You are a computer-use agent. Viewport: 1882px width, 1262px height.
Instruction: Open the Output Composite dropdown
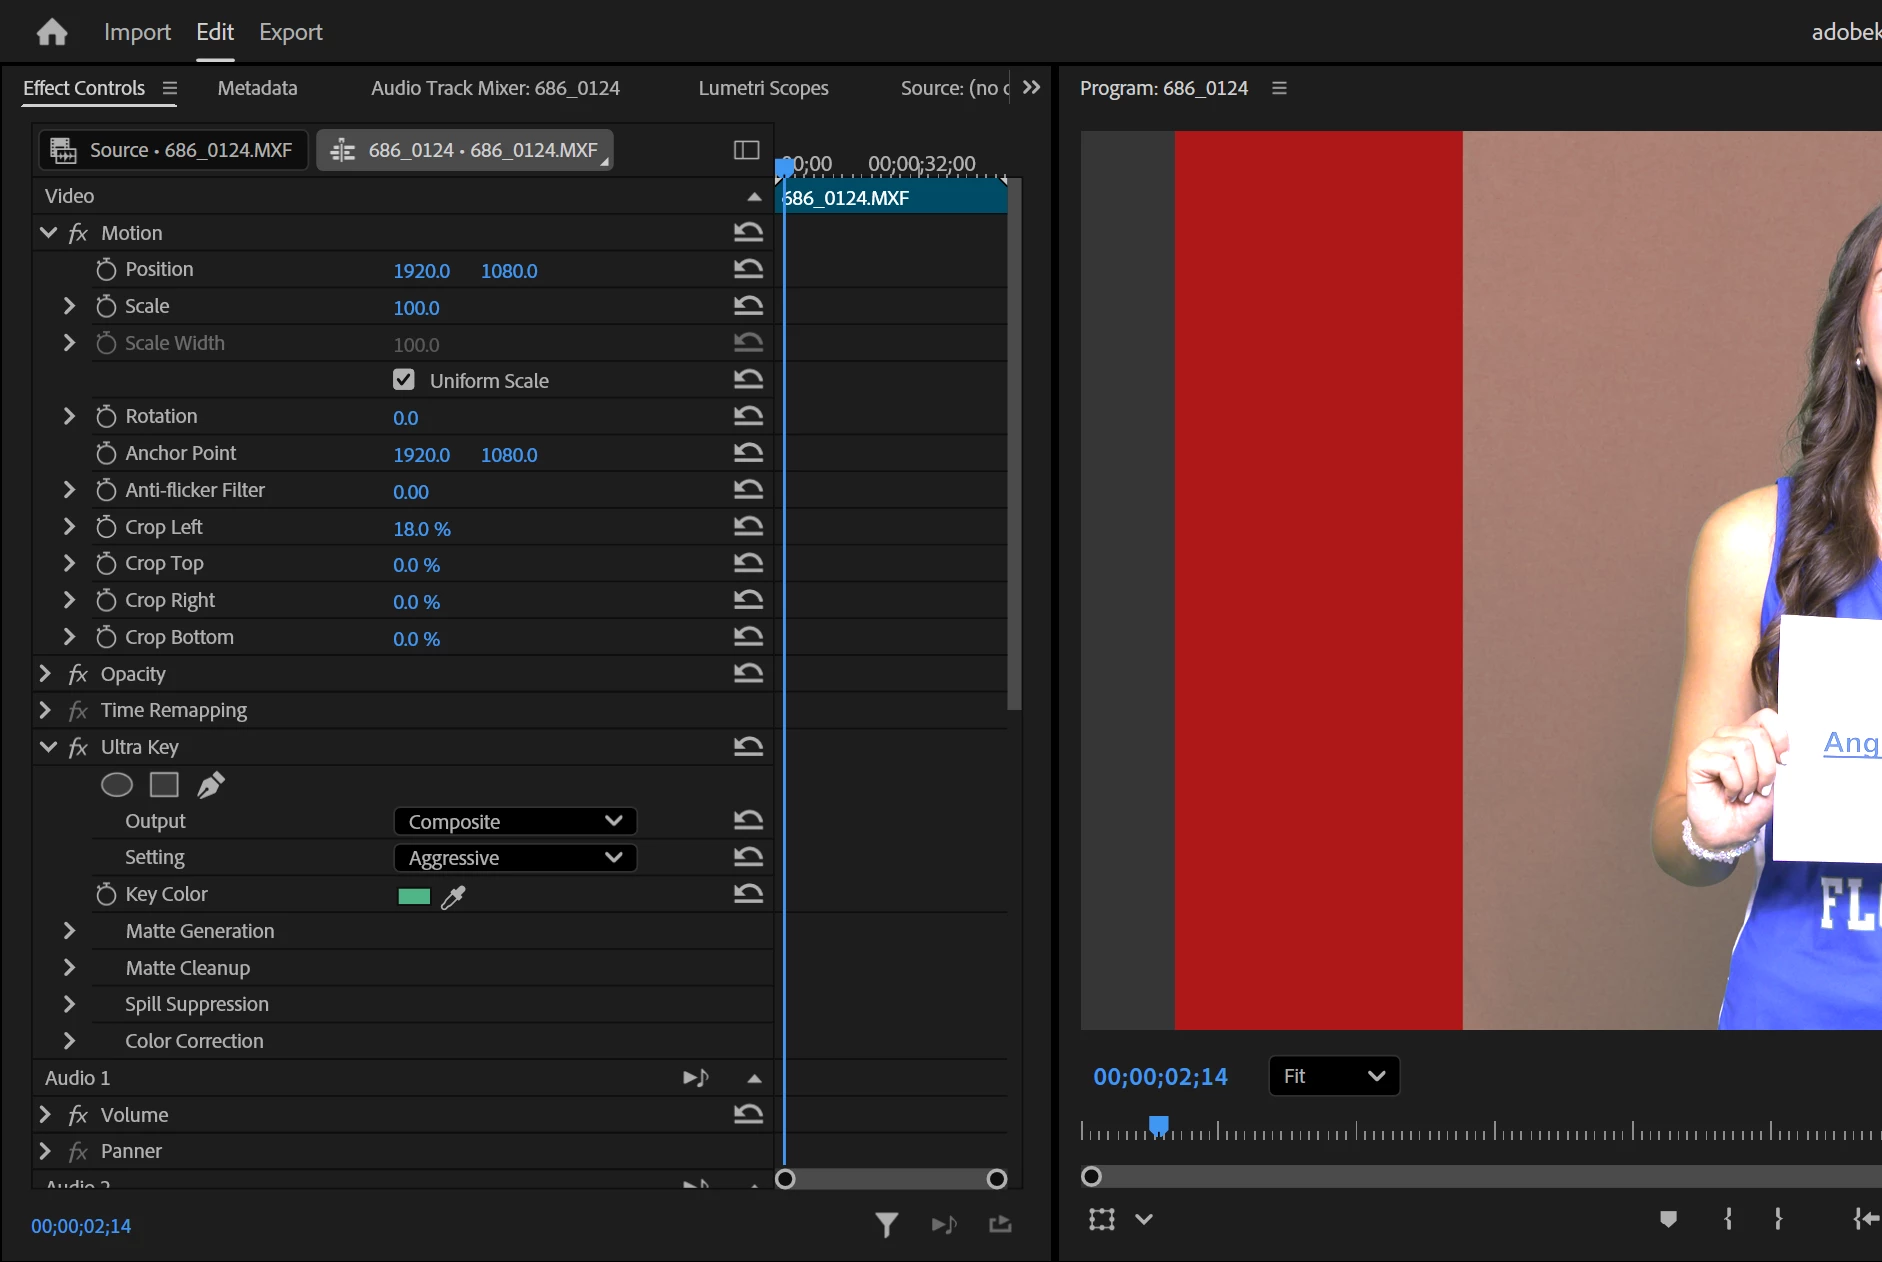click(x=515, y=821)
